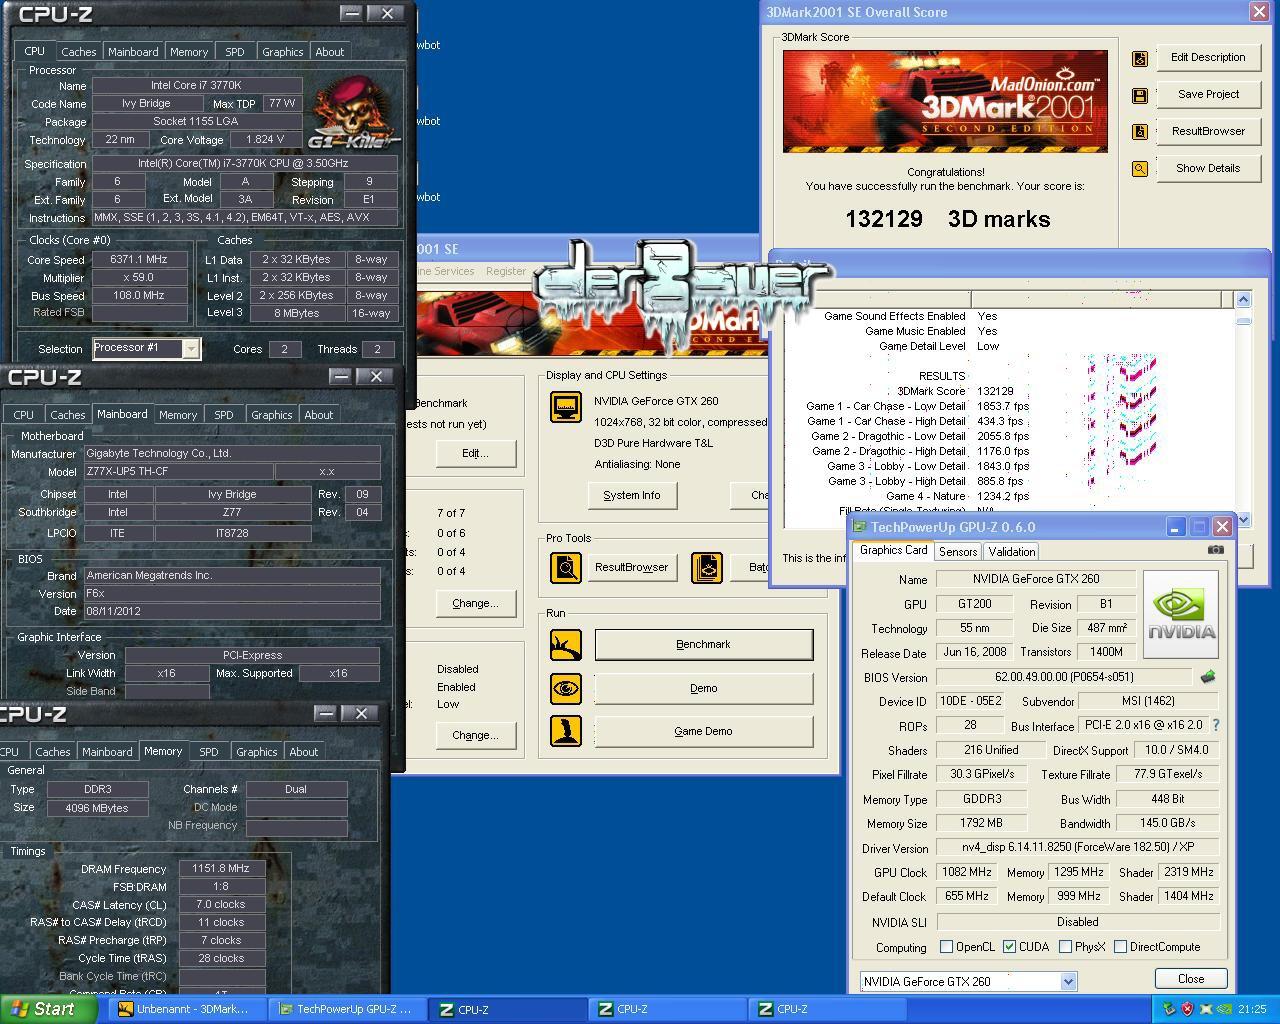Switch to SPD tab in top CPU-Z window
1280x1024 pixels.
(234, 52)
